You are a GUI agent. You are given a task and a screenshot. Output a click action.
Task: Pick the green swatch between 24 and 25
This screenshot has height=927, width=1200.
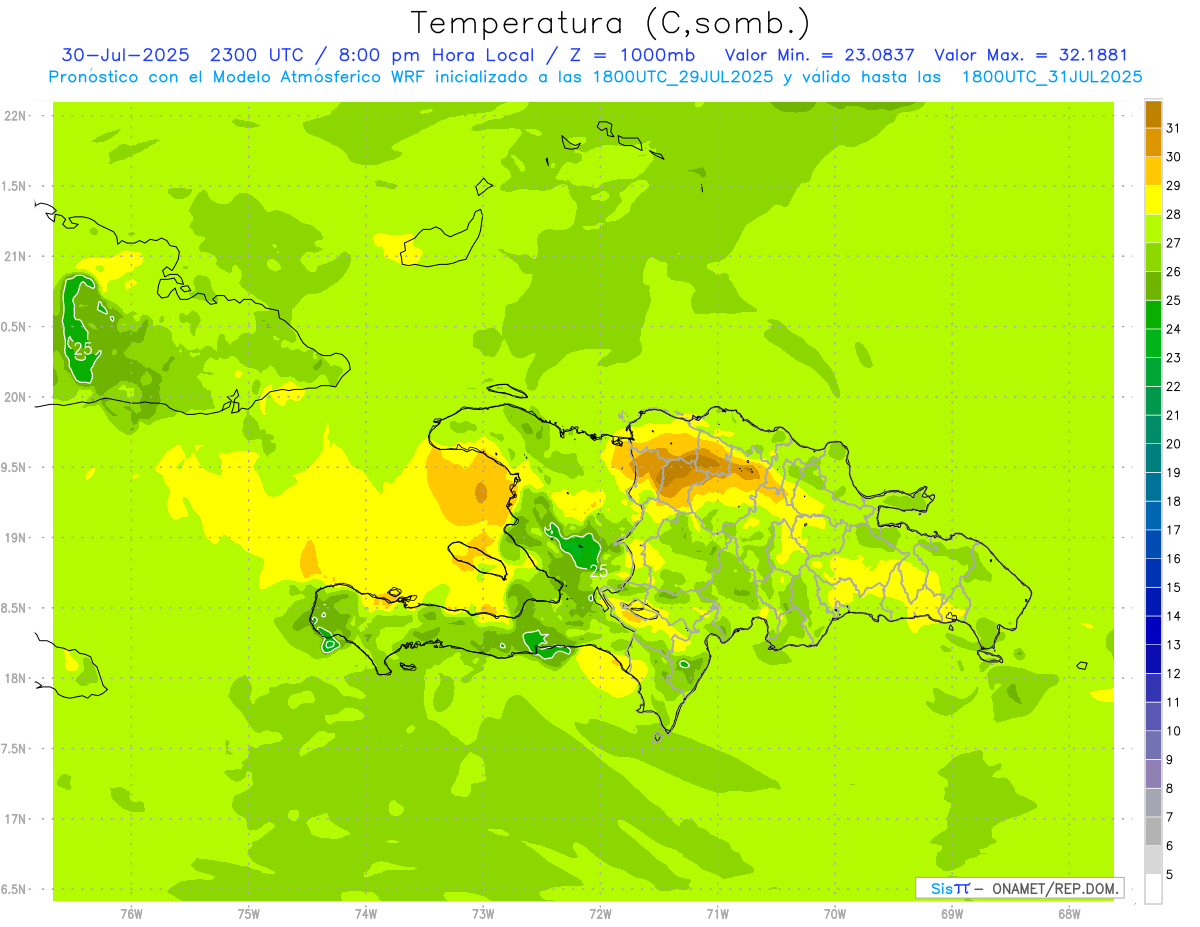[x=1153, y=314]
